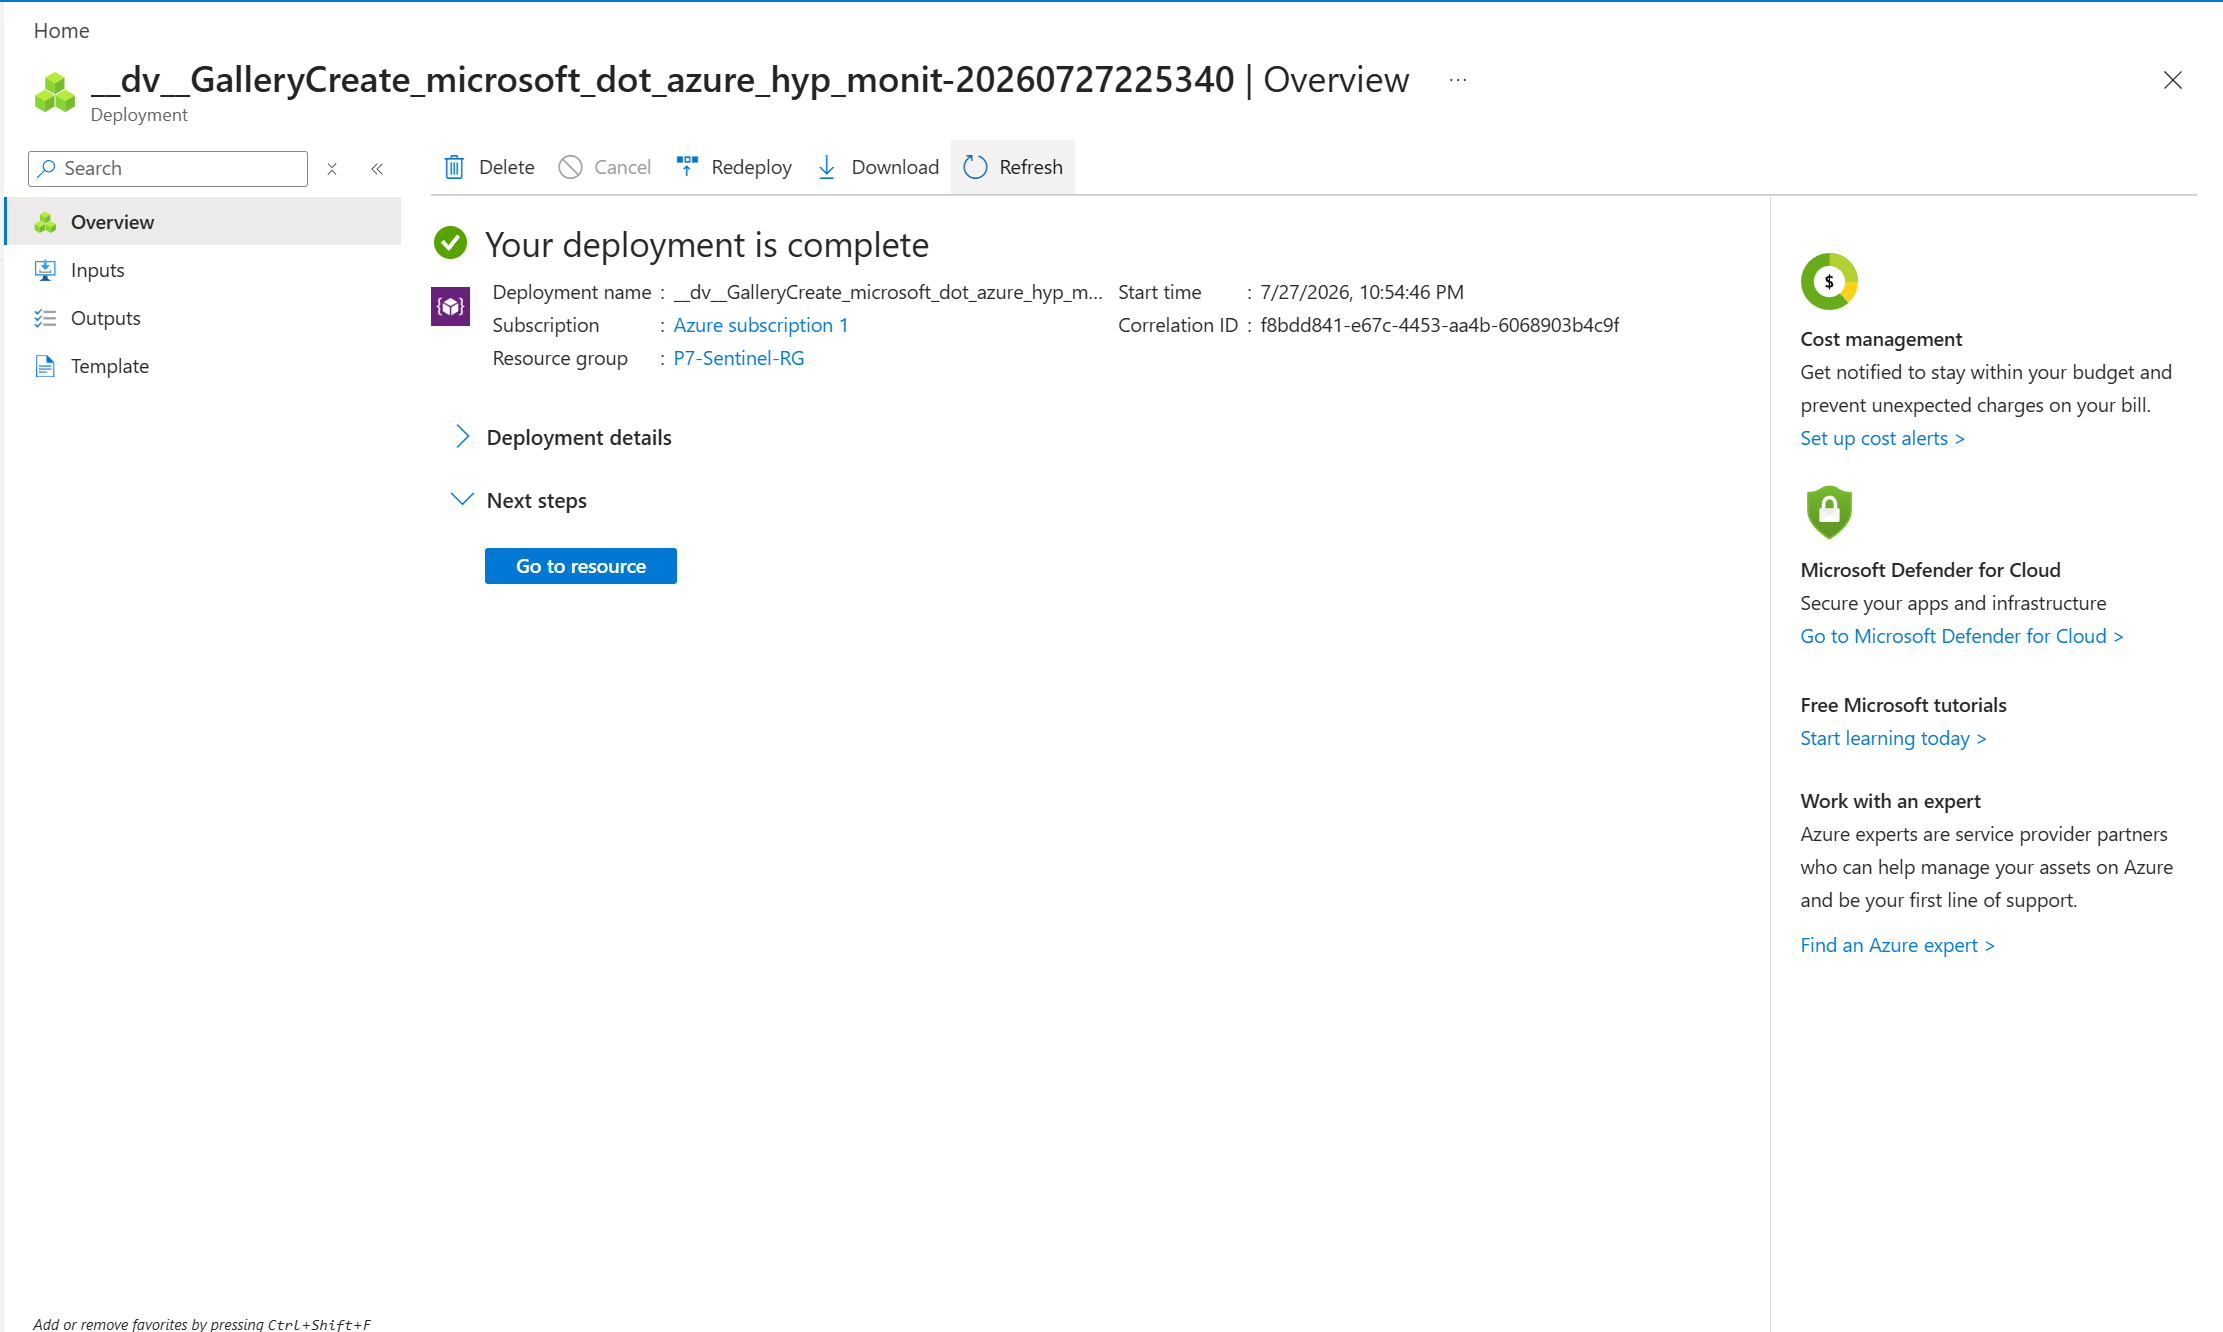Click the 'Microsoft Defender for Cloud' heading

point(1930,570)
